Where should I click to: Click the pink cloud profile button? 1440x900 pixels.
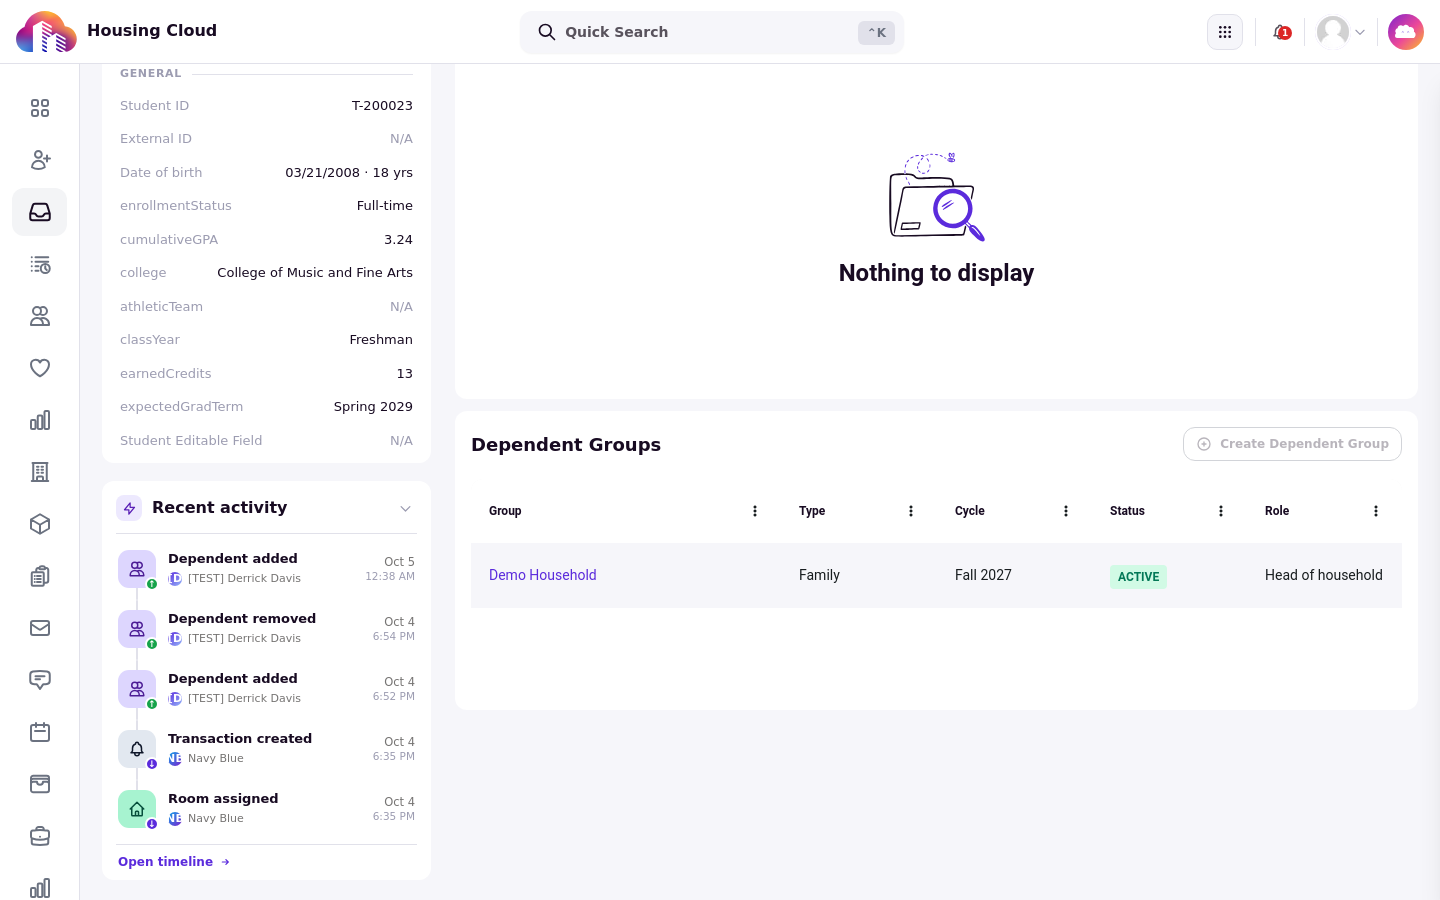pos(1406,32)
